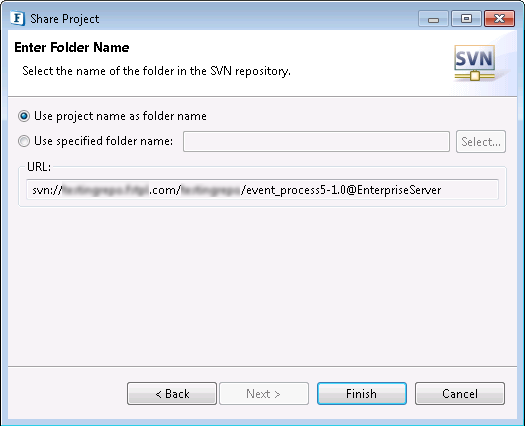This screenshot has width=525, height=426.
Task: Click the 'URL:' group label
Action: tap(39, 166)
